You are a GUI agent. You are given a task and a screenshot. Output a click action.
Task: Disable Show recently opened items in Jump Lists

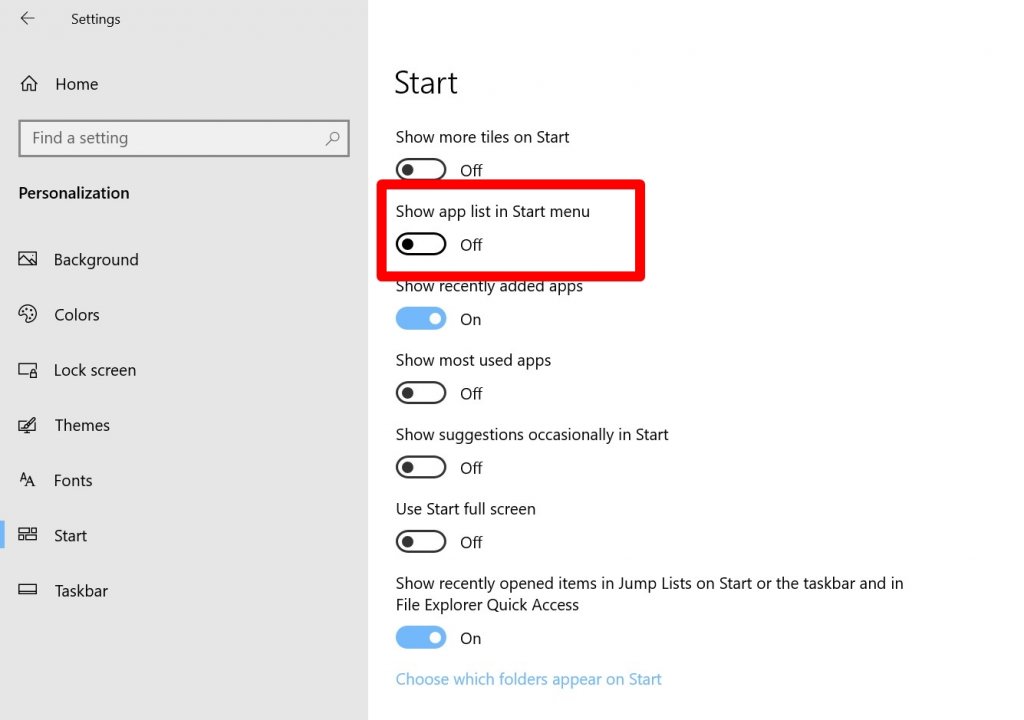click(x=420, y=637)
